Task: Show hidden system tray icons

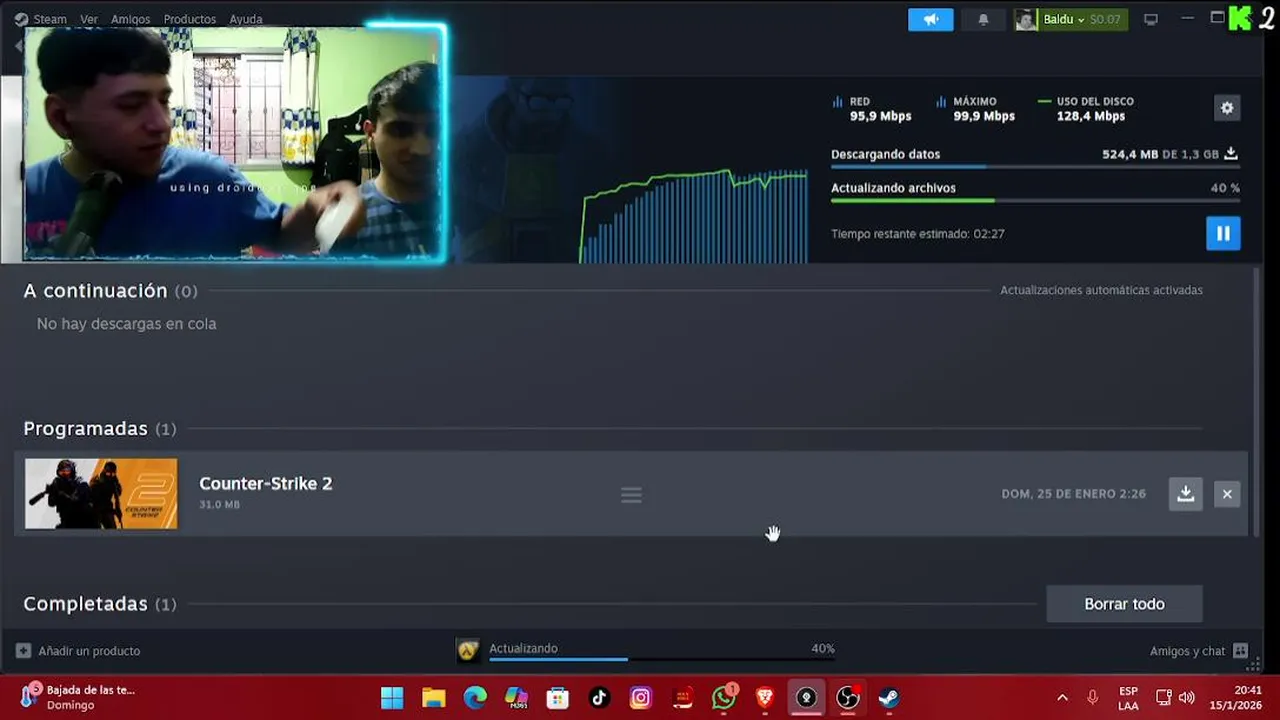Action: click(x=1062, y=697)
